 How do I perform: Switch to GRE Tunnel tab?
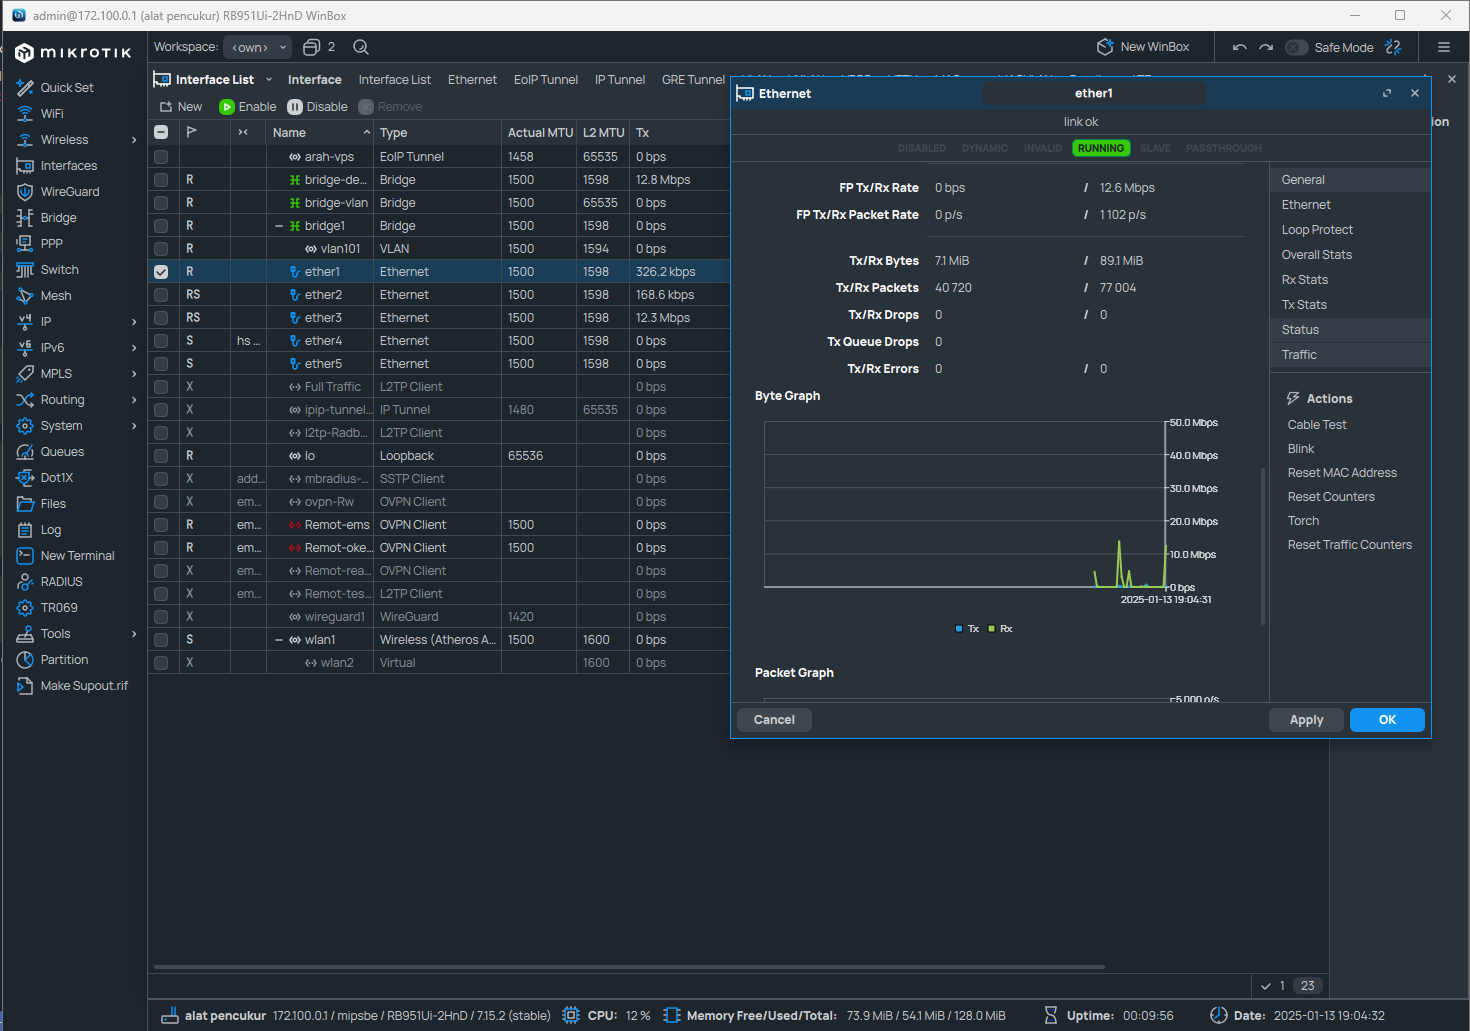(x=693, y=80)
